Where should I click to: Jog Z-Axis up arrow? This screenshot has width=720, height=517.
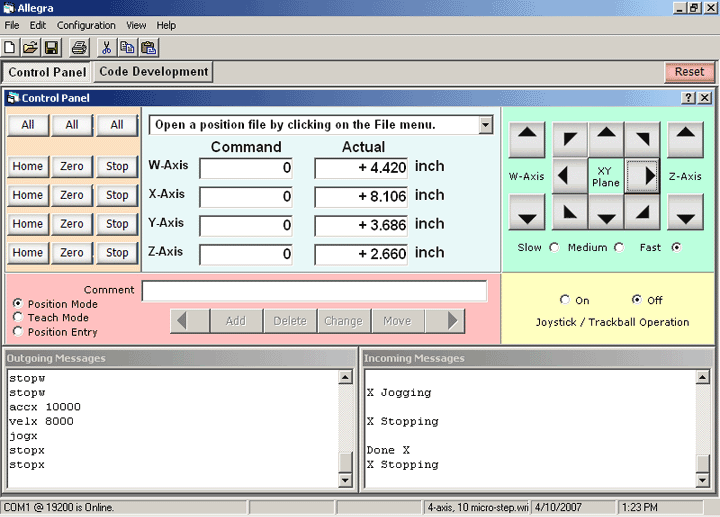pos(685,139)
